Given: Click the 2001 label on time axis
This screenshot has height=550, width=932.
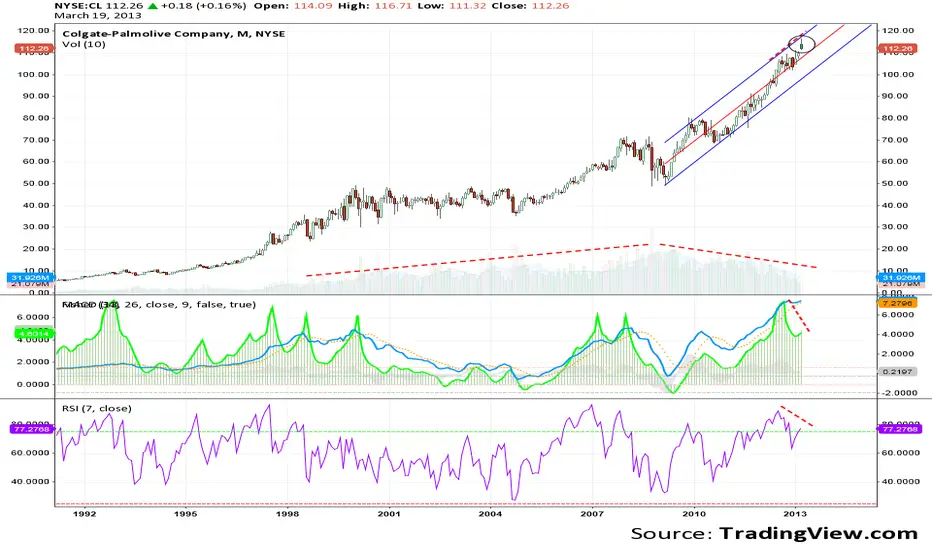Looking at the screenshot, I should [389, 514].
